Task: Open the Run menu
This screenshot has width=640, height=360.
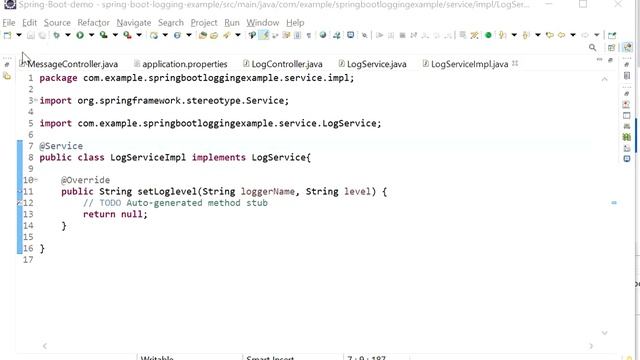Action: pos(232,23)
